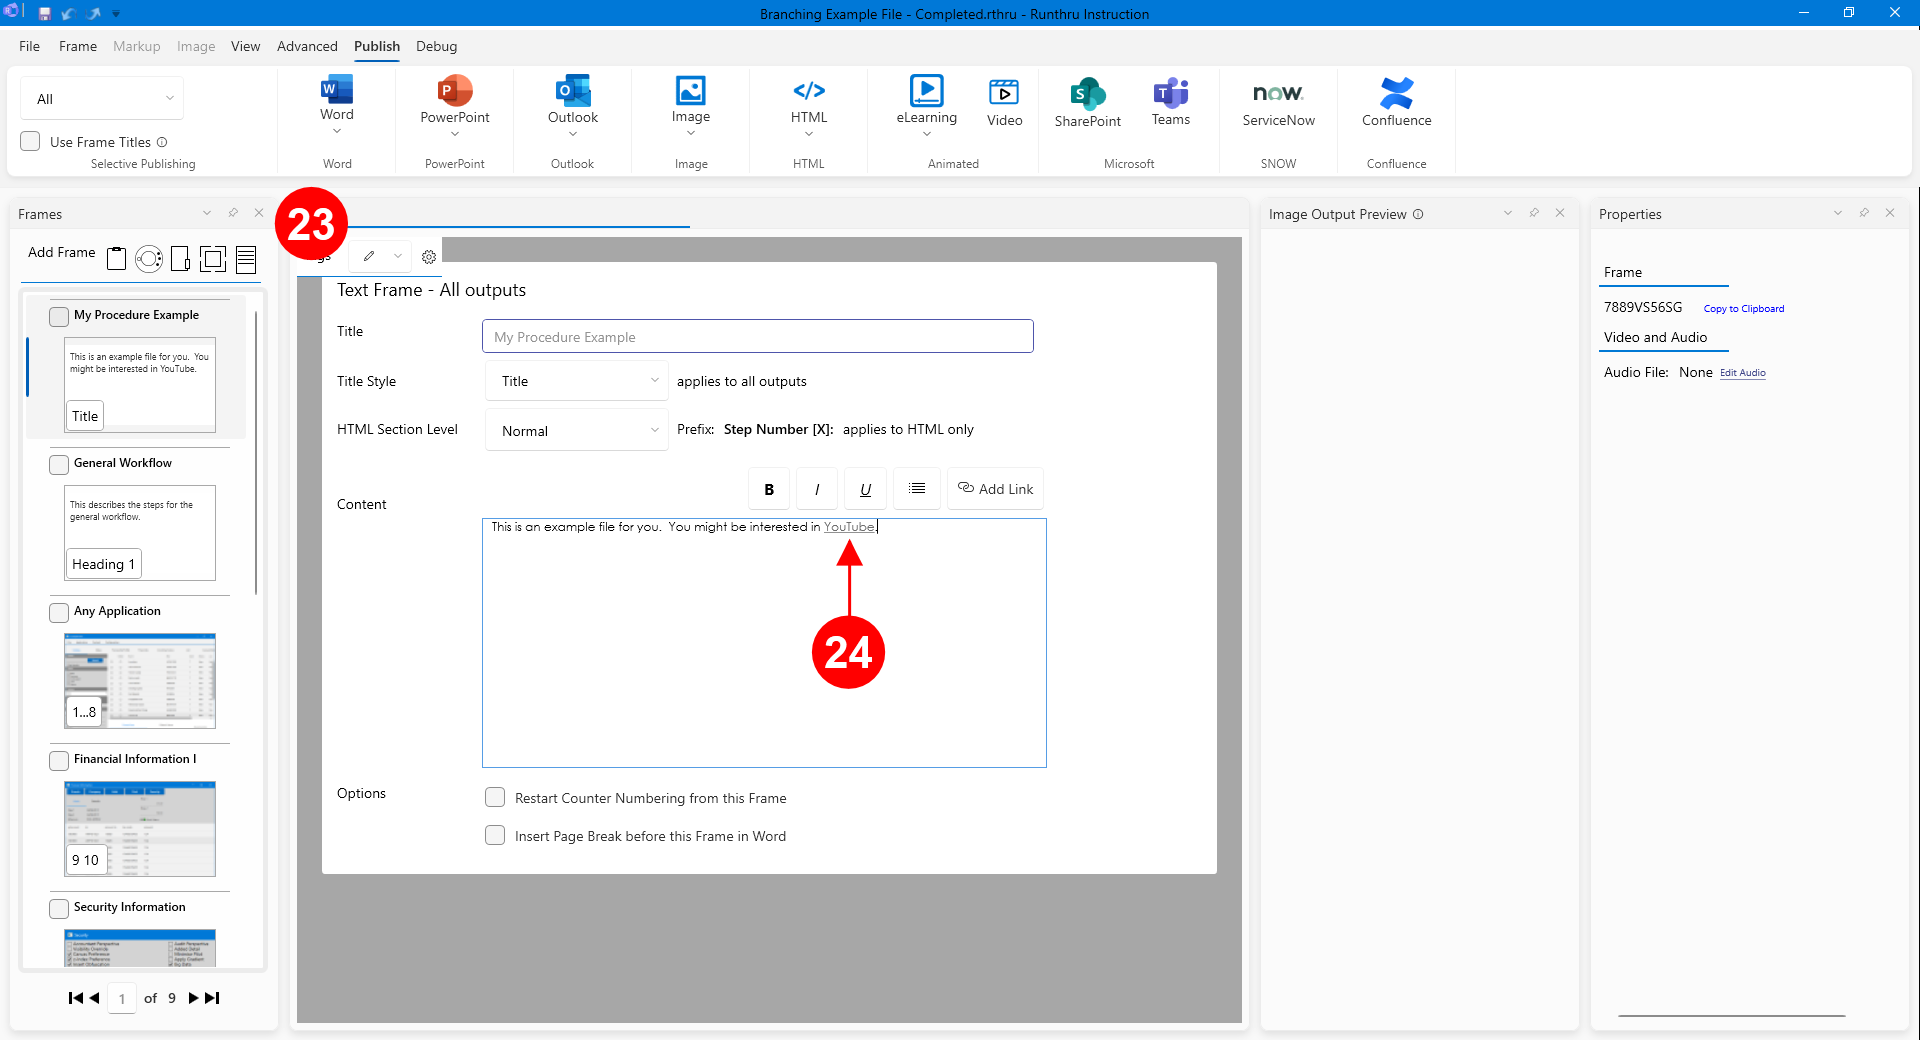Check Restart Counter Numbering from this Frame
Viewport: 1920px width, 1040px height.
(495, 798)
